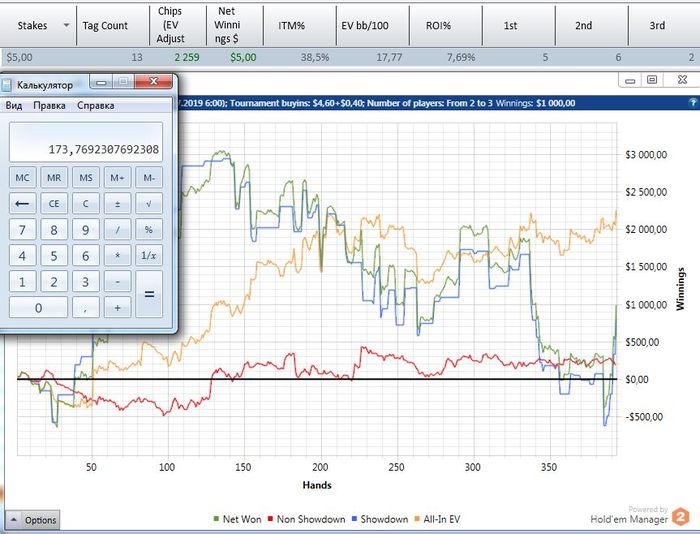Select the $5,00 stakes row cell
This screenshot has width=700, height=534.
coord(20,58)
